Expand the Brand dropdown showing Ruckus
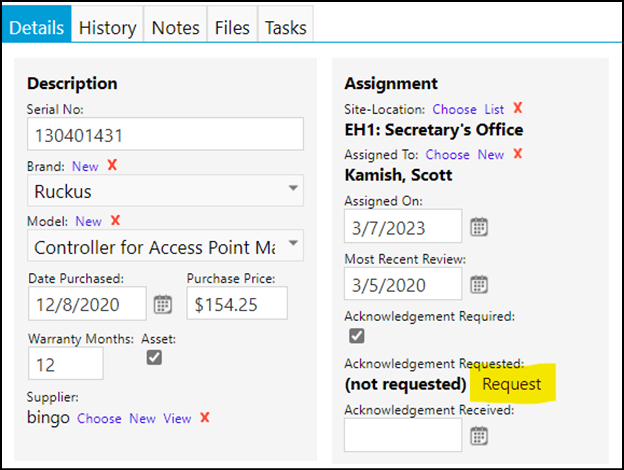624x470 pixels. point(165,191)
